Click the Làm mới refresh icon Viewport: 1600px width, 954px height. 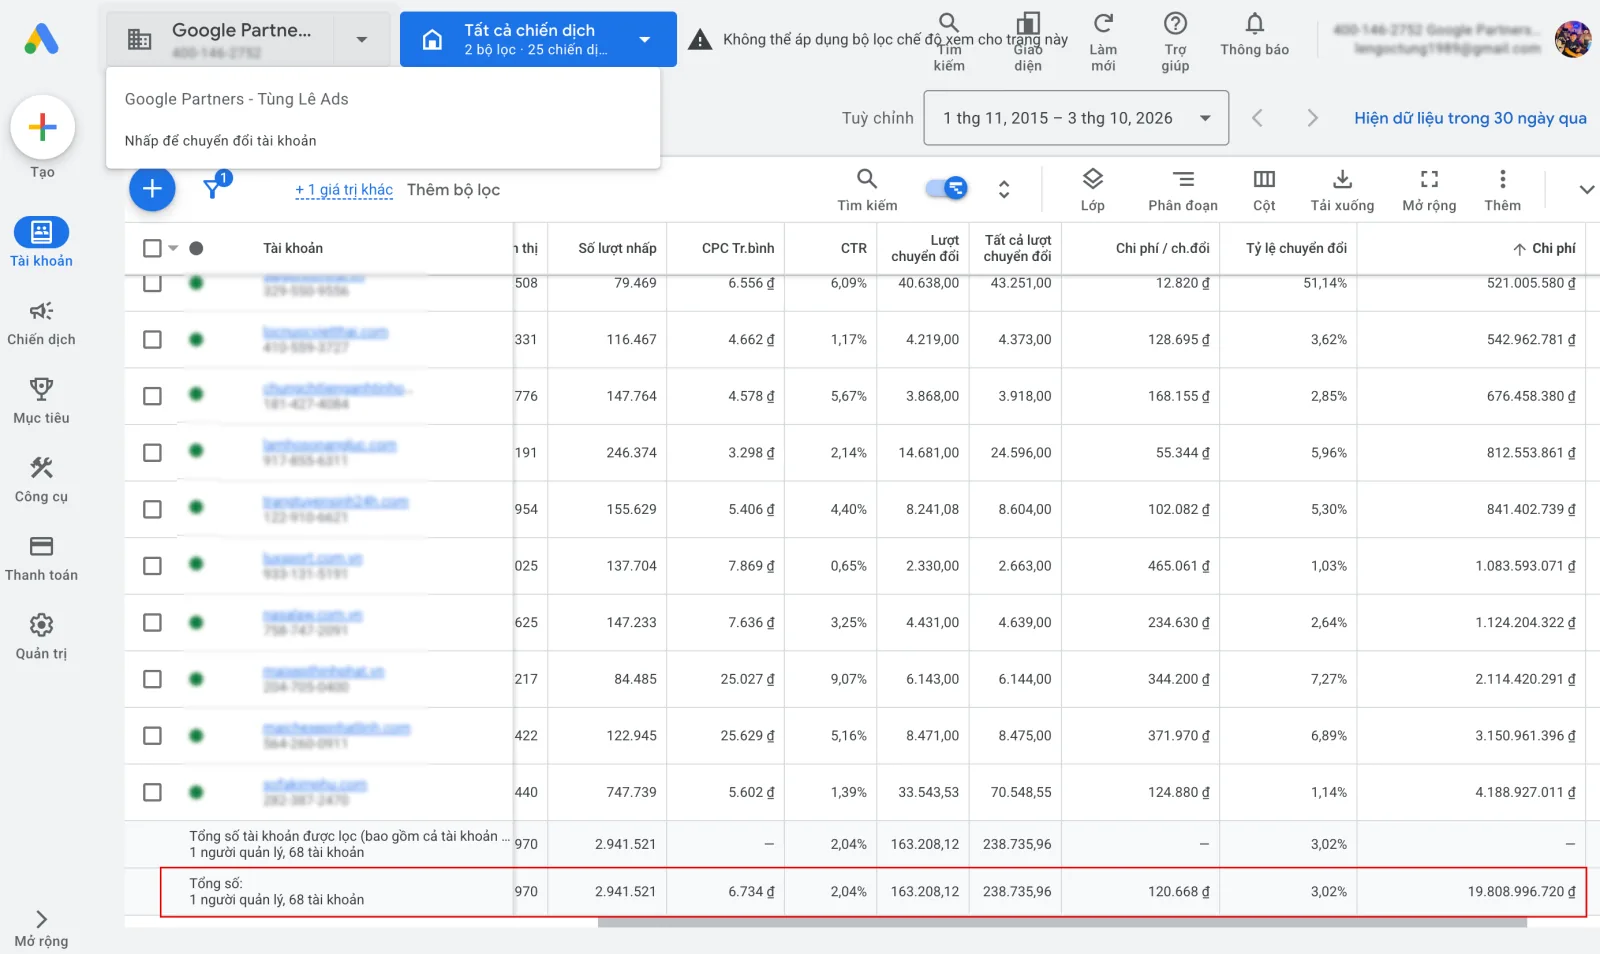(1103, 23)
